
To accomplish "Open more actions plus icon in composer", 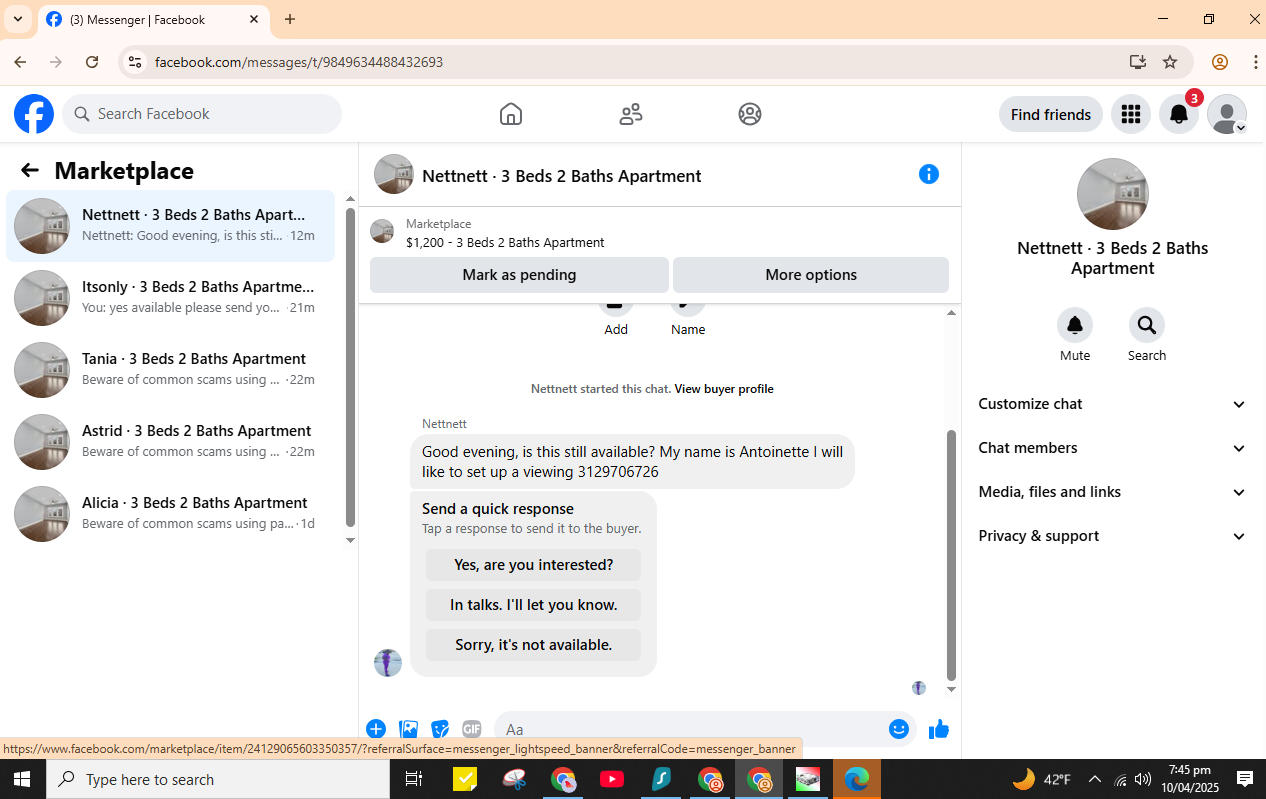I will click(376, 729).
